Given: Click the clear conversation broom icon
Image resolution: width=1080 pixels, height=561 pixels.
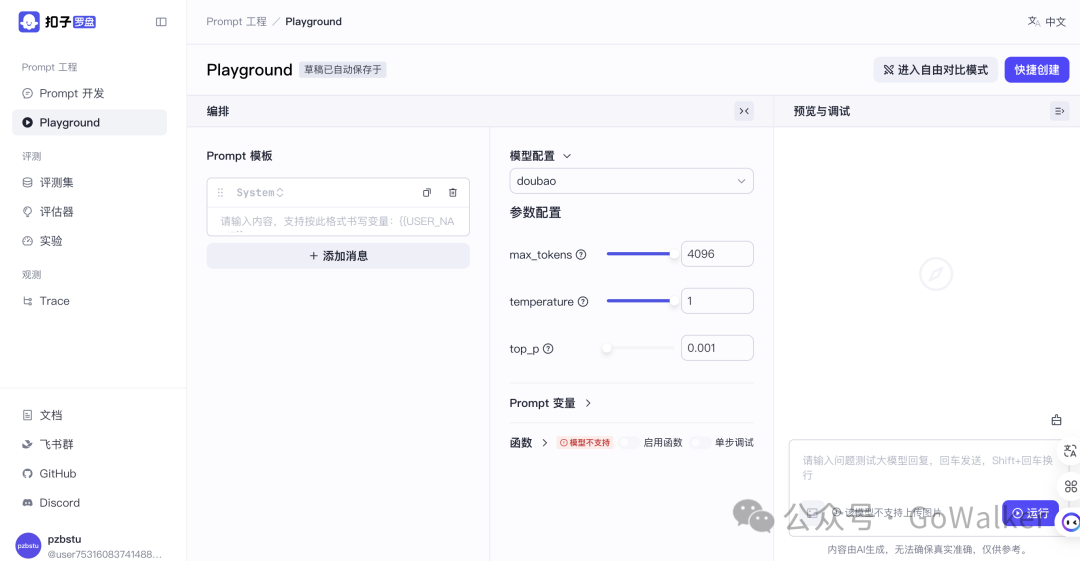Looking at the screenshot, I should point(1057,420).
